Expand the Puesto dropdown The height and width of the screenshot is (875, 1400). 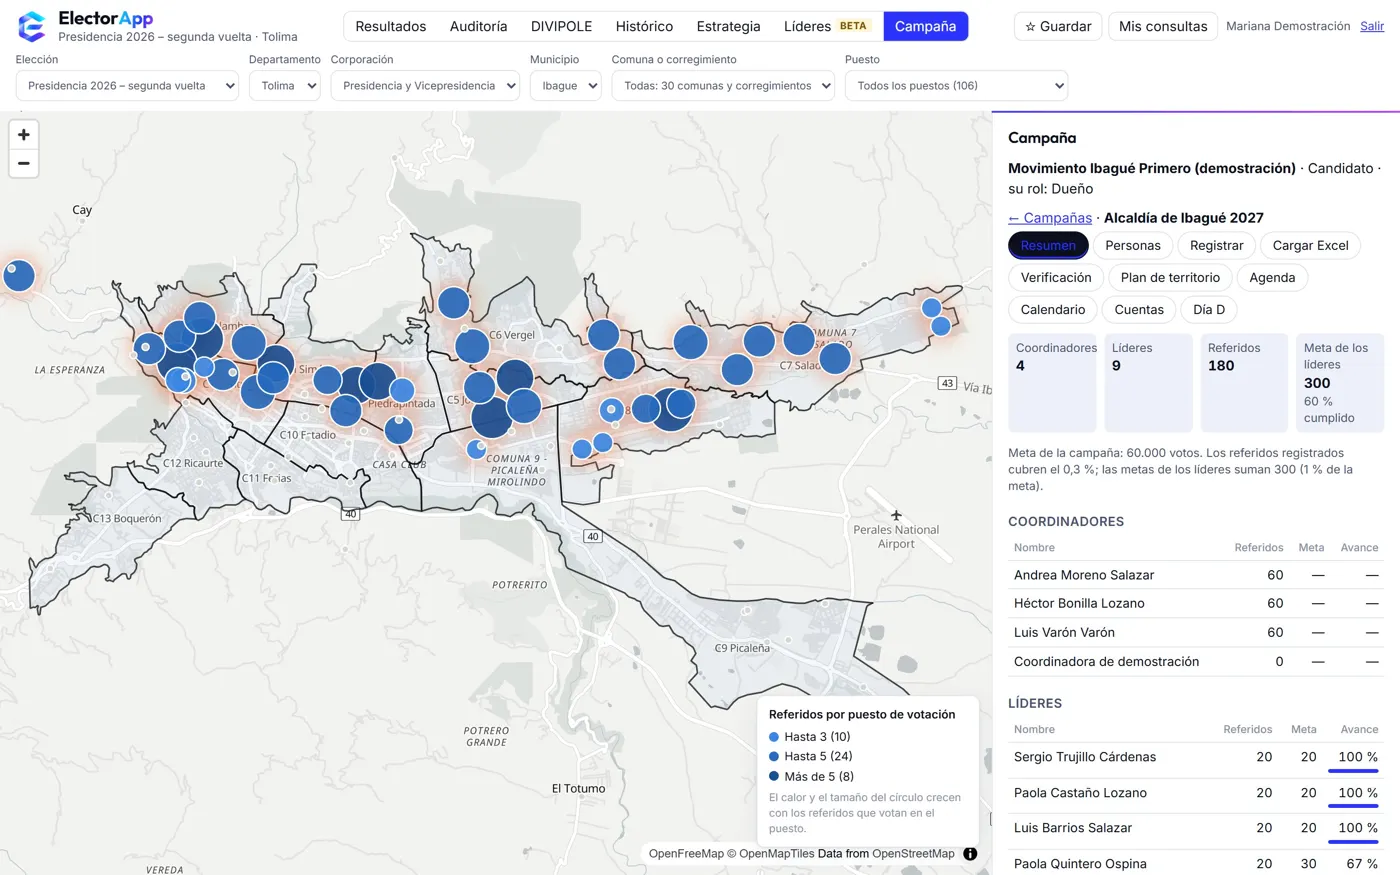coord(956,86)
